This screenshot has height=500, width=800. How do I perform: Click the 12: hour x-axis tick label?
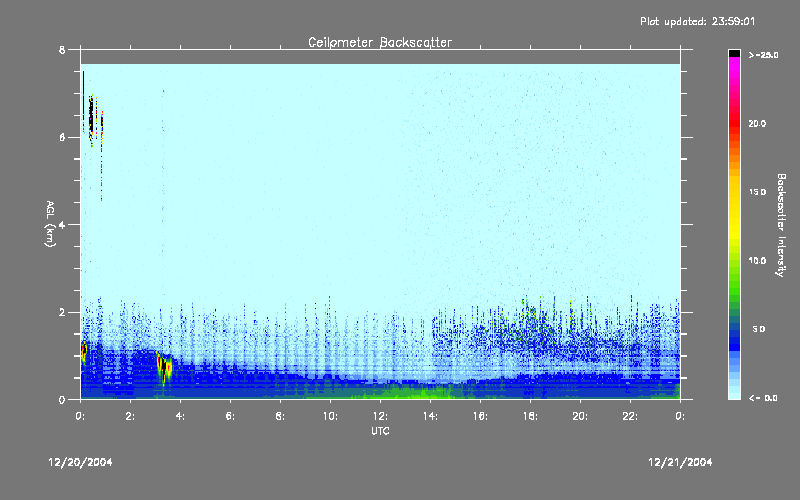380,416
